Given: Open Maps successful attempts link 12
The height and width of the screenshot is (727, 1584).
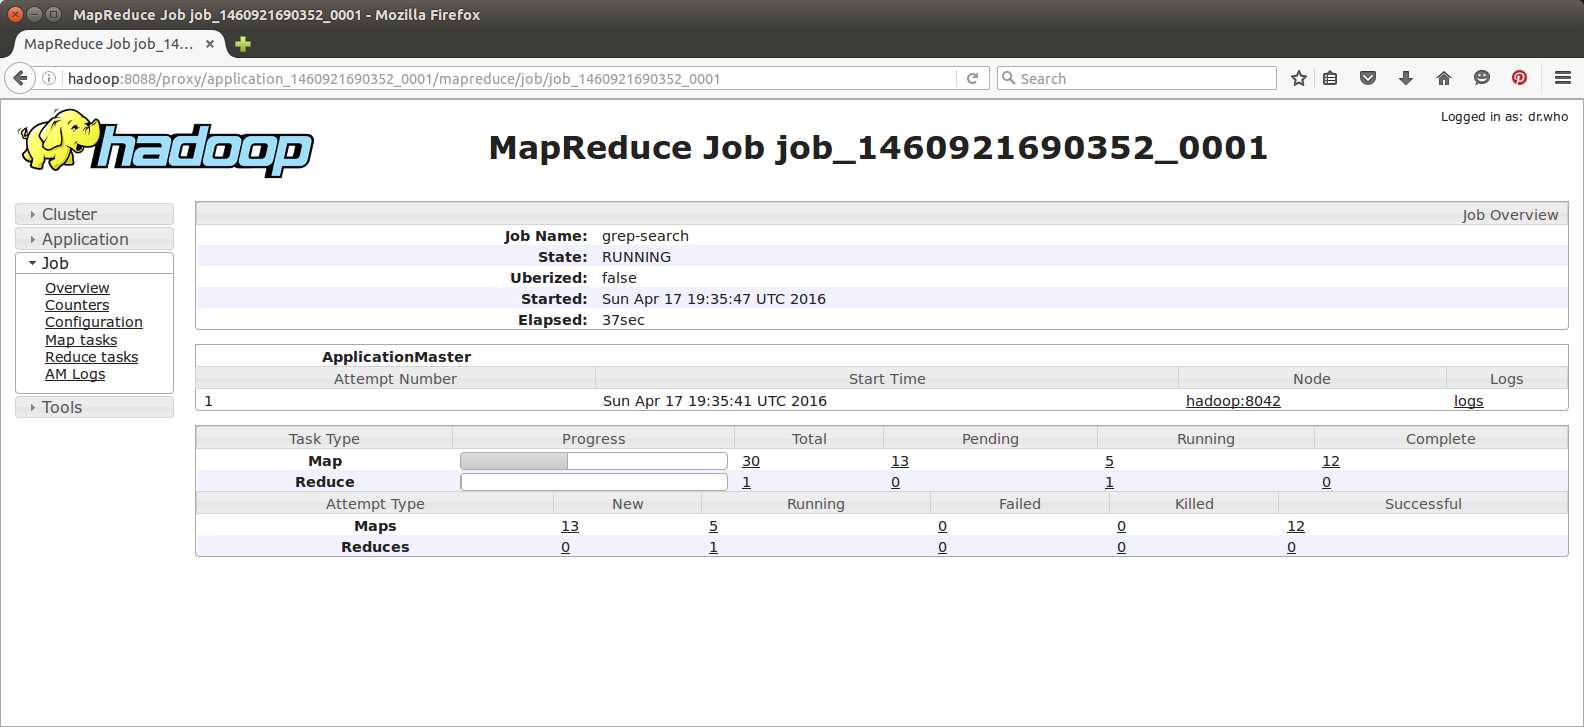Looking at the screenshot, I should coord(1296,526).
